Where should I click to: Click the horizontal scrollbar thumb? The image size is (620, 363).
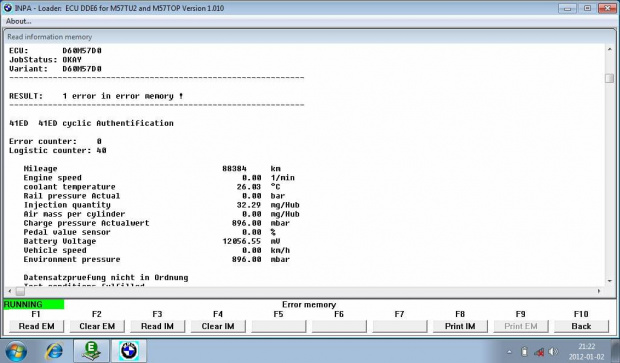pos(20,291)
